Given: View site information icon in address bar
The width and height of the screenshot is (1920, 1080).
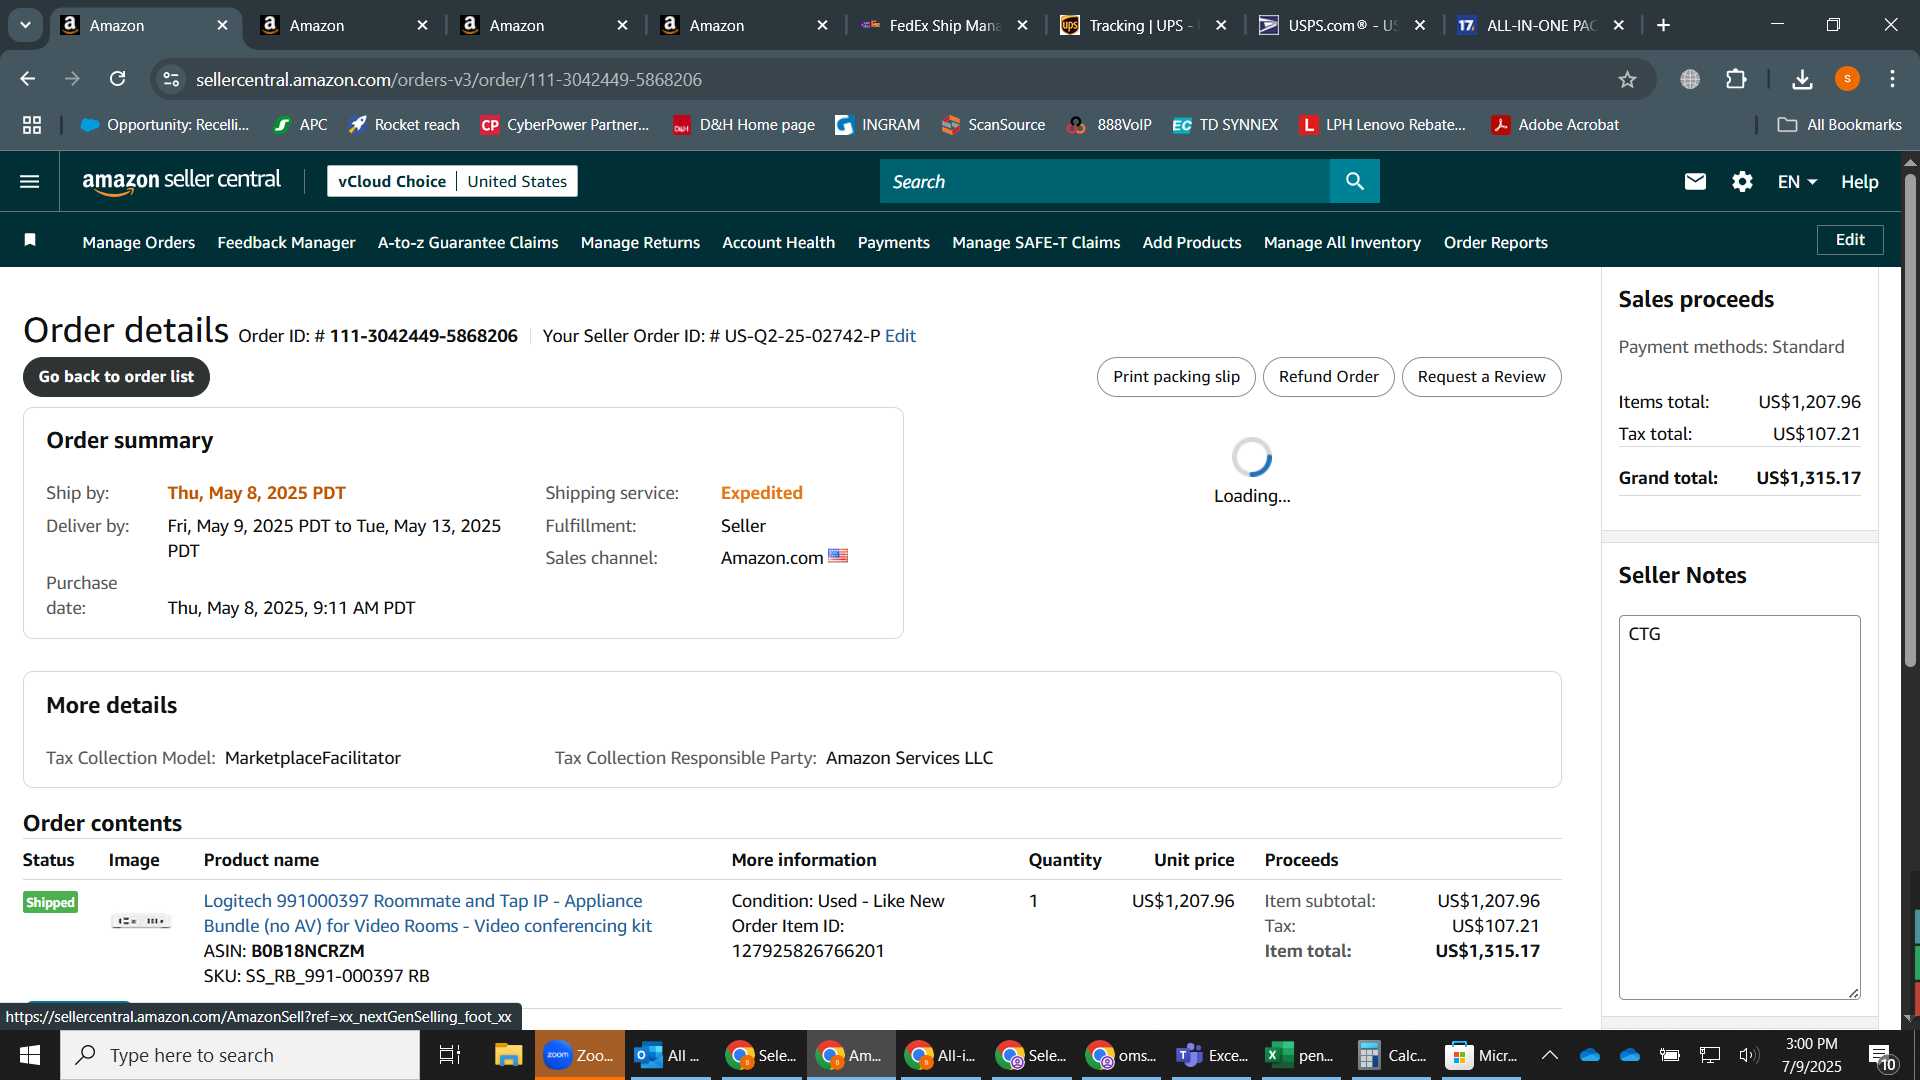Looking at the screenshot, I should click(x=172, y=79).
